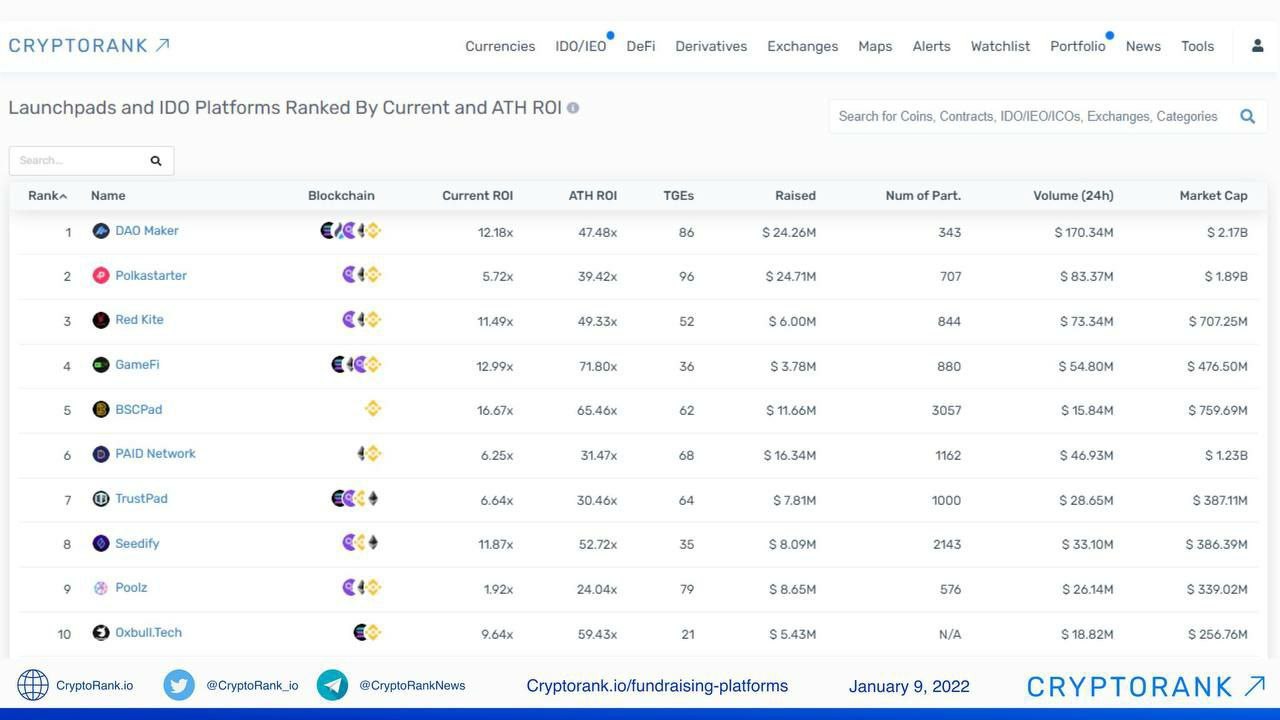Open the Currencies menu

500,46
